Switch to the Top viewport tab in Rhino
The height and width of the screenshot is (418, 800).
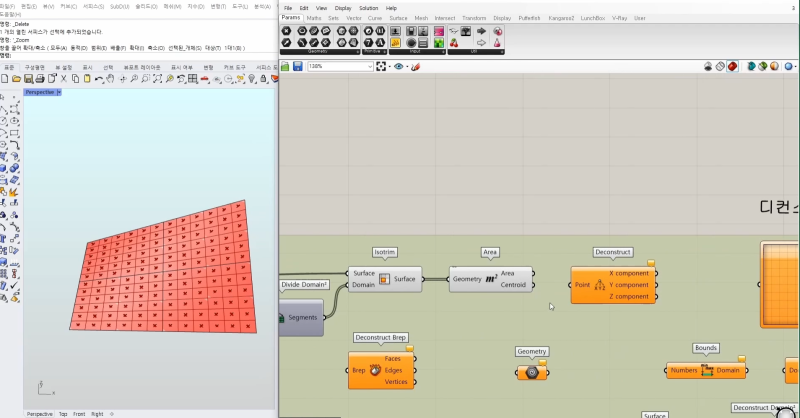coord(63,414)
